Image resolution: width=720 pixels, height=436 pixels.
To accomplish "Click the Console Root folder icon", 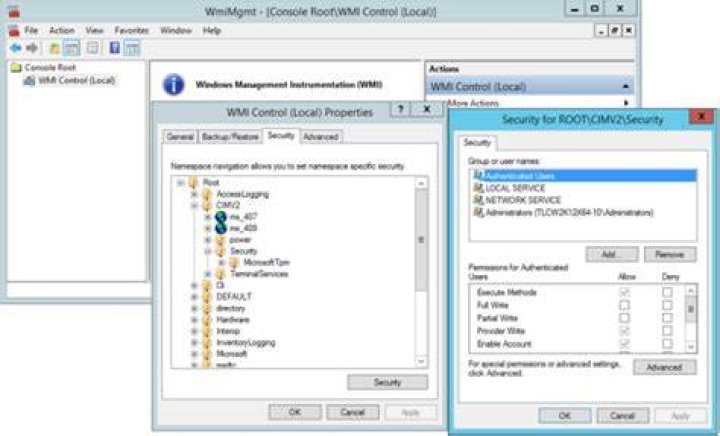I will (x=16, y=67).
